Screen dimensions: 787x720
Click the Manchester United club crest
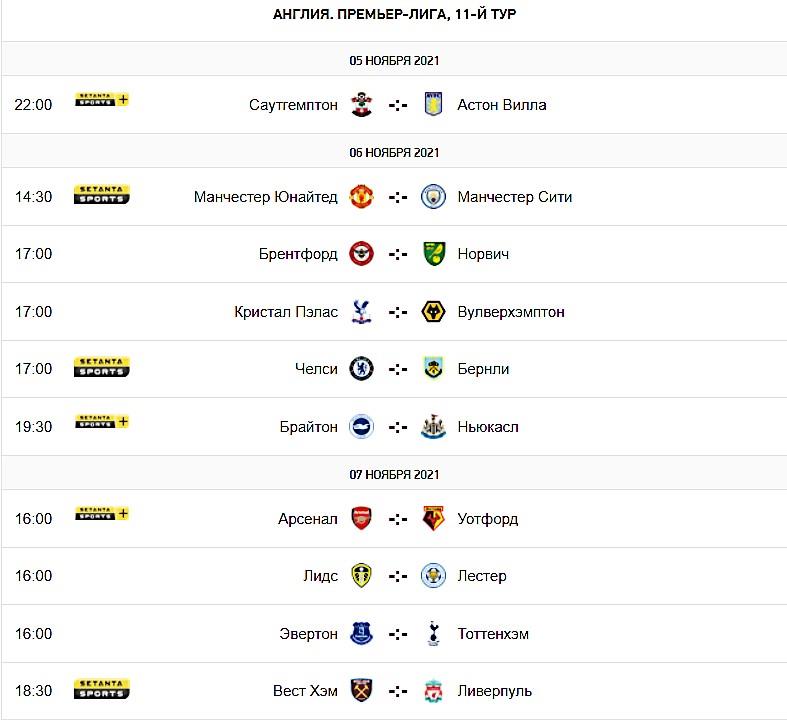tap(361, 197)
